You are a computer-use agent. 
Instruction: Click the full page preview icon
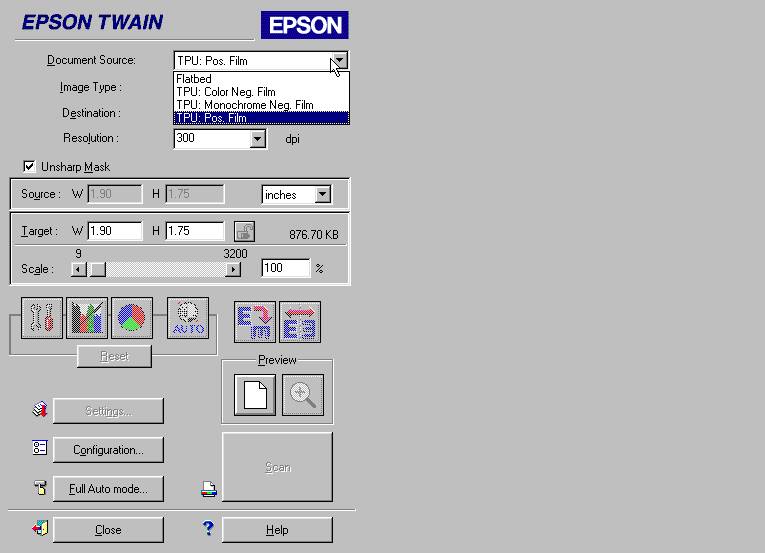tap(254, 394)
